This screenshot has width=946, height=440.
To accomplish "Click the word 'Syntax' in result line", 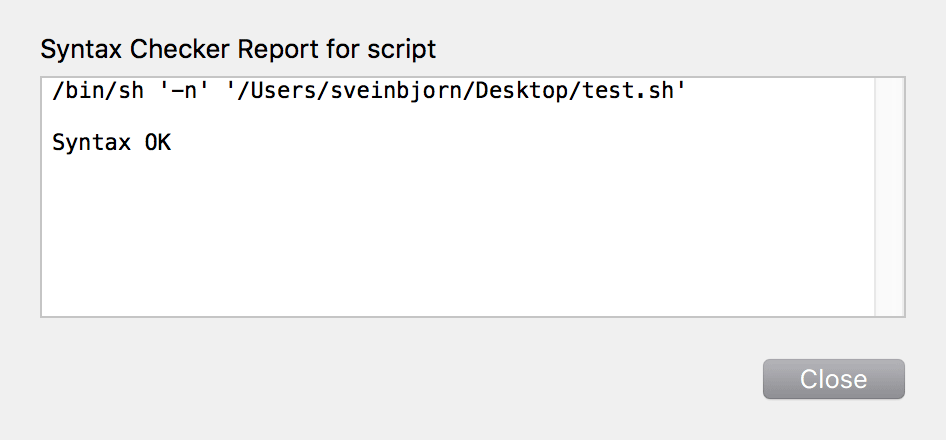I will click(x=91, y=143).
